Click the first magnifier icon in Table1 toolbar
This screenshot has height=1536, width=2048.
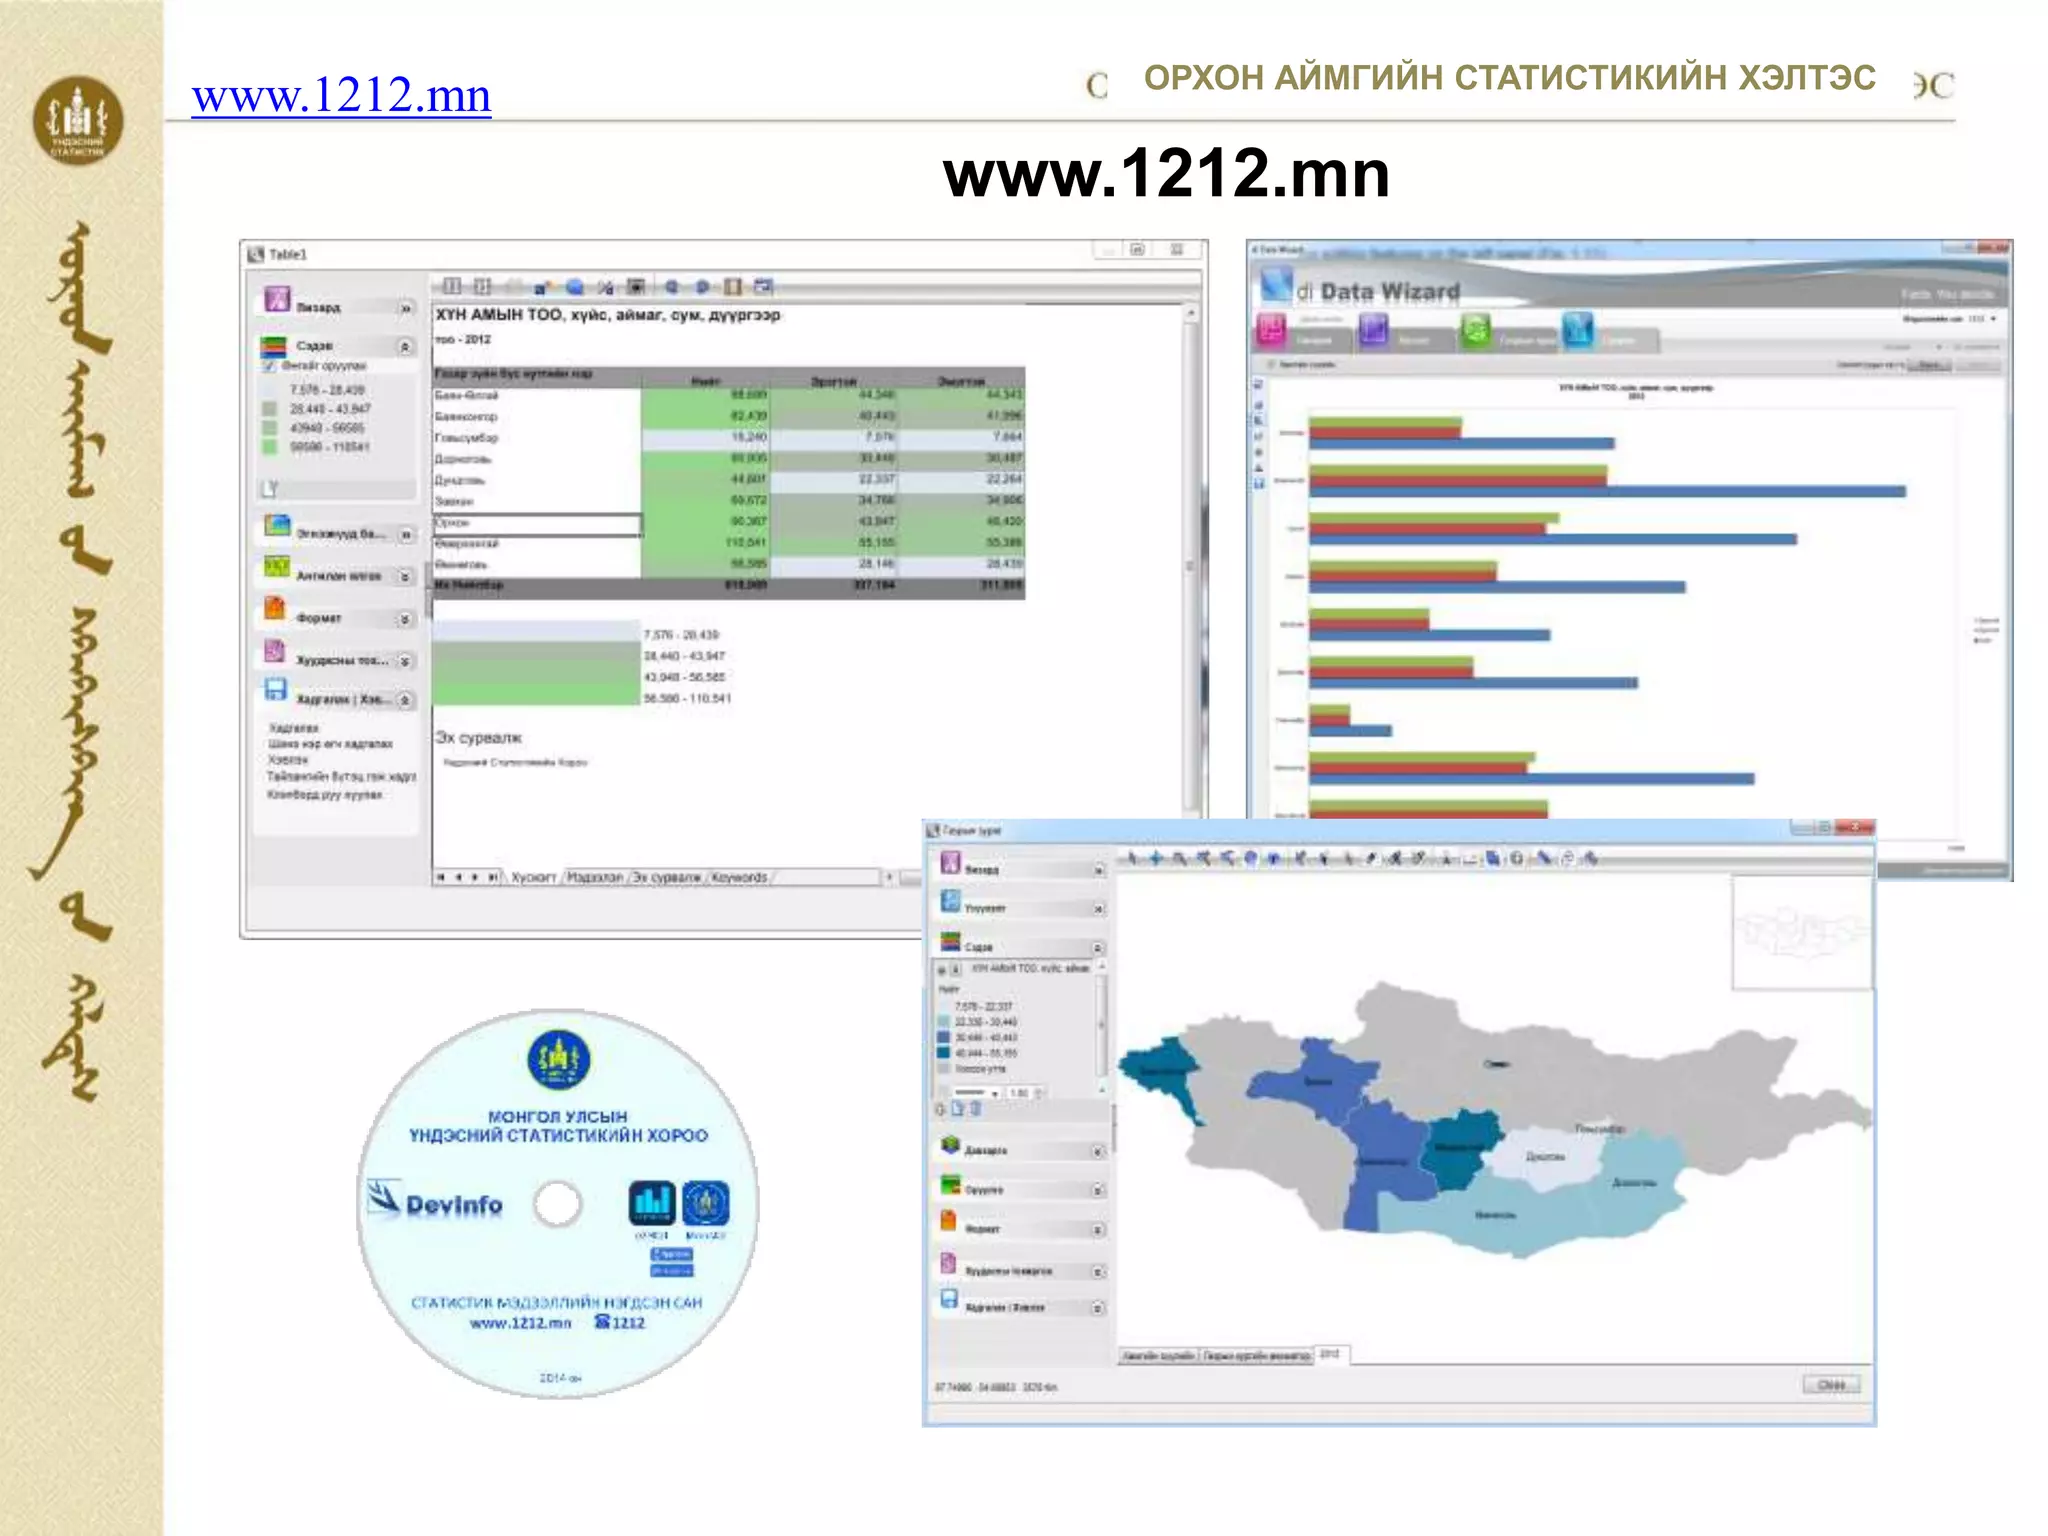[672, 287]
